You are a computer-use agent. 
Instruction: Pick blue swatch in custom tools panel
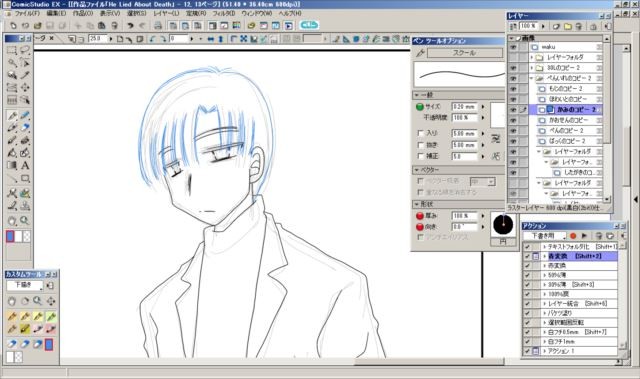click(49, 345)
